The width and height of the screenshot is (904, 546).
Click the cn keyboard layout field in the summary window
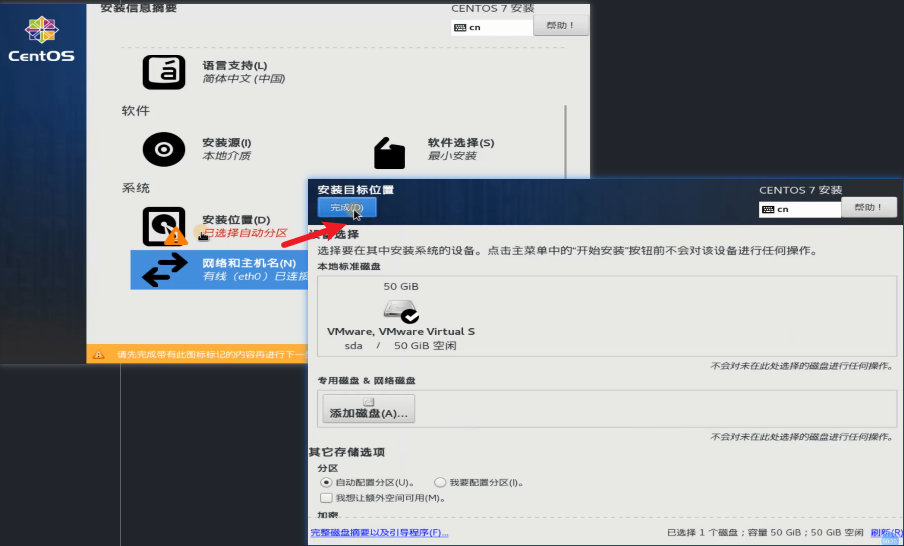pyautogui.click(x=492, y=27)
